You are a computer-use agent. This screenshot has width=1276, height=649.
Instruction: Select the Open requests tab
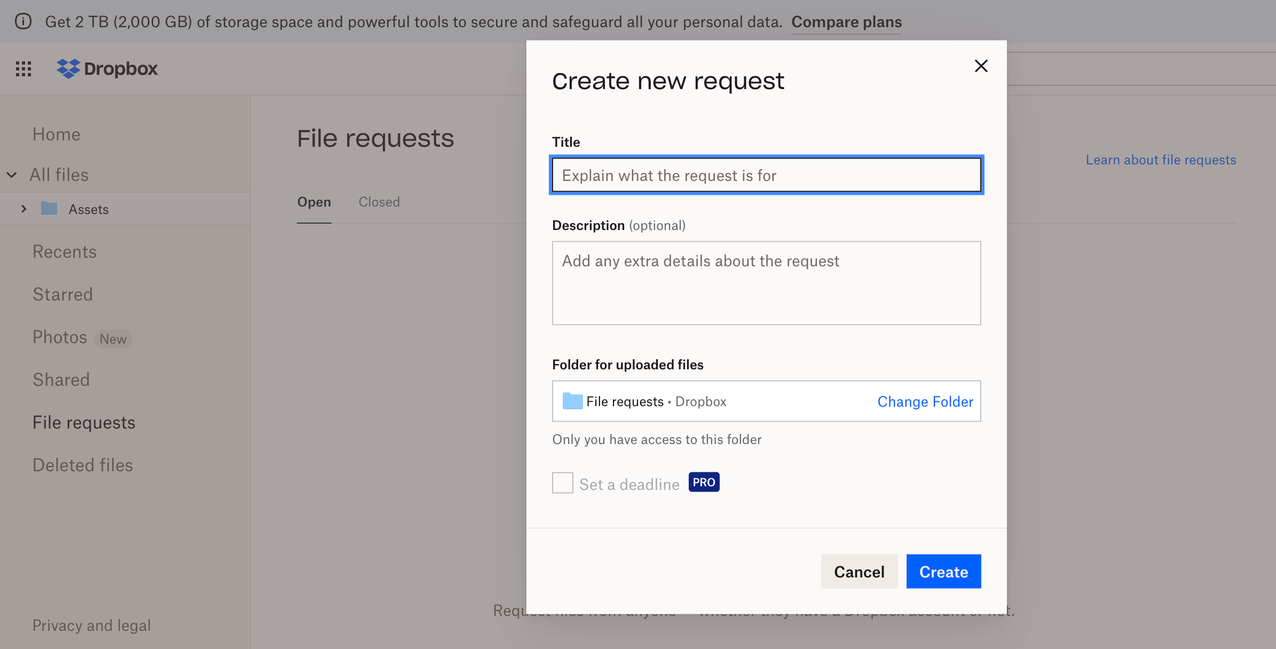coord(314,202)
